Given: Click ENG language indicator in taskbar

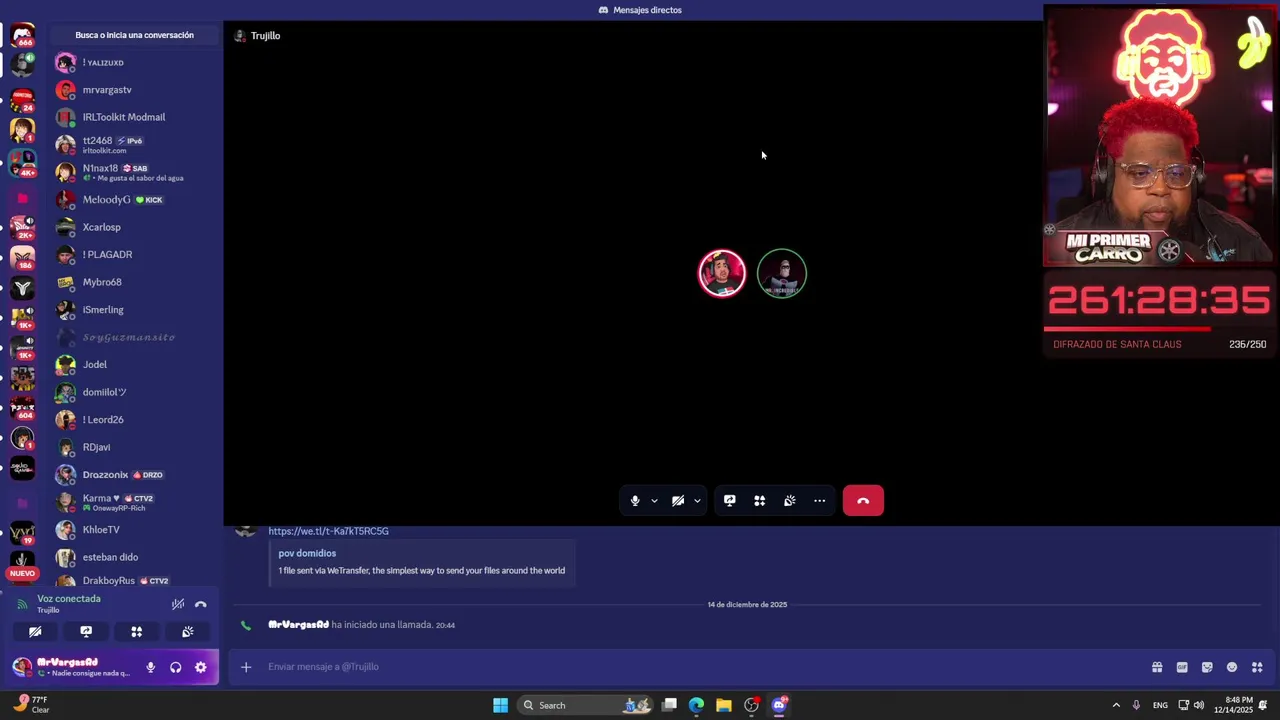Looking at the screenshot, I should pyautogui.click(x=1160, y=705).
